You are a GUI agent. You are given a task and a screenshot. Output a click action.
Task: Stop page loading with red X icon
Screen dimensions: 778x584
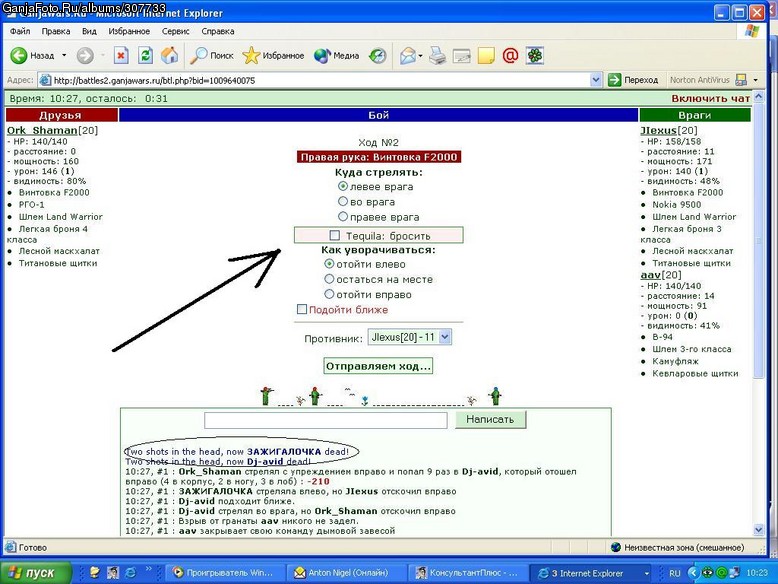[x=121, y=56]
